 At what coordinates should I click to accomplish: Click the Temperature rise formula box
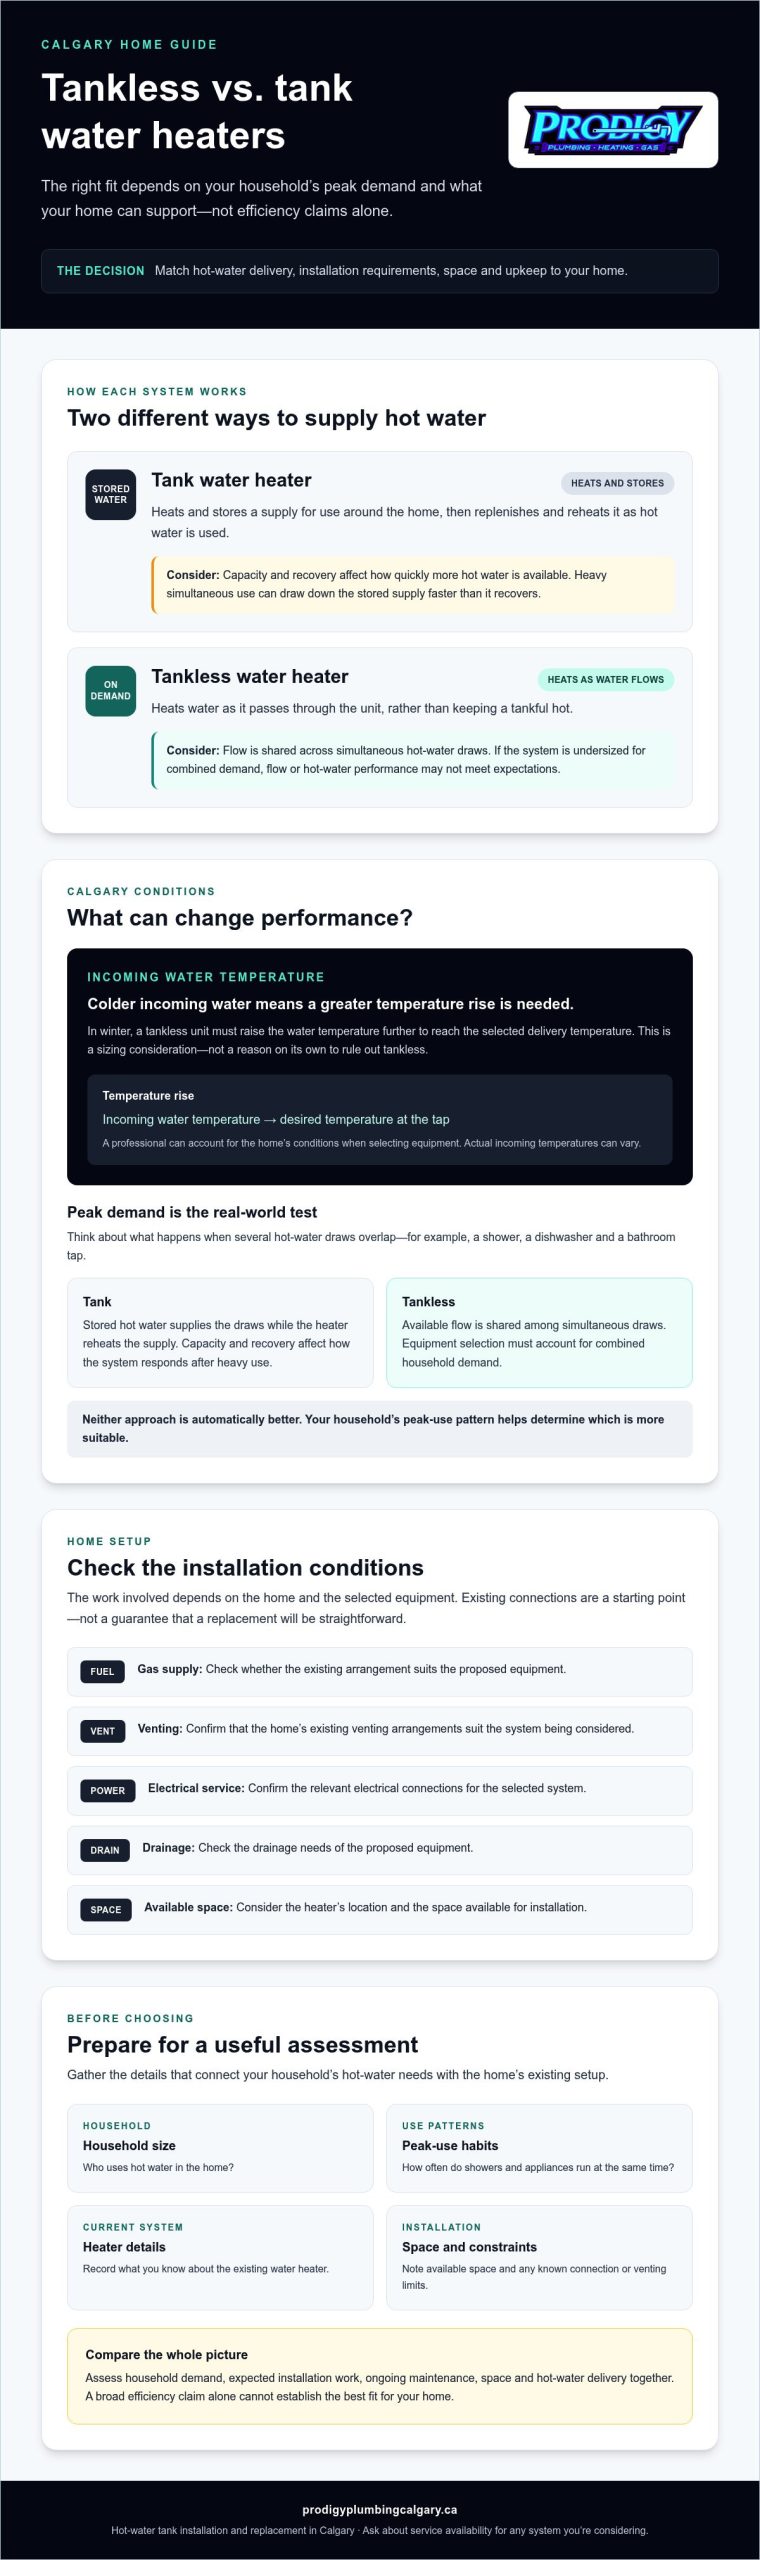[x=380, y=1119]
